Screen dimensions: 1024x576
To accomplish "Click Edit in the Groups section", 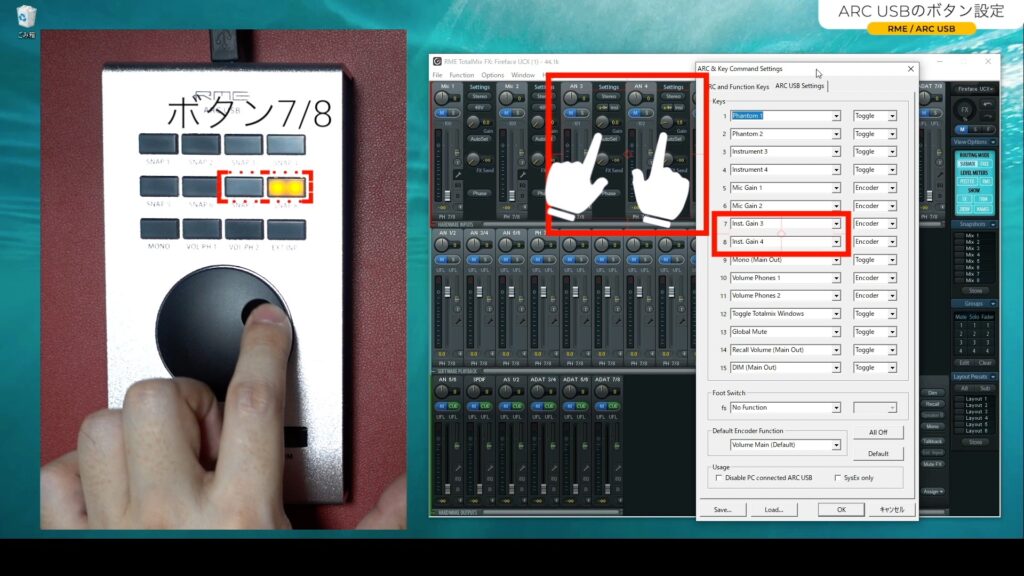I will click(964, 363).
